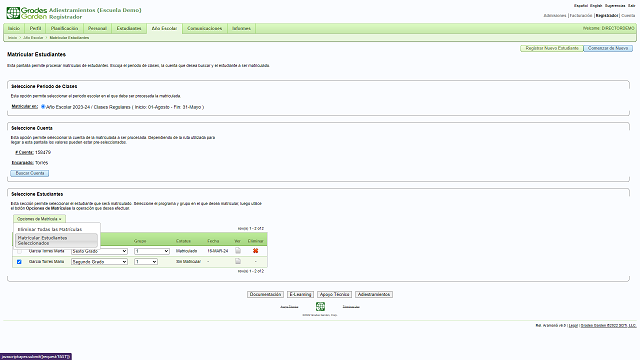This screenshot has height=360, width=640.
Task: Check the box for the Sexto Grado row
Action: [x=19, y=251]
